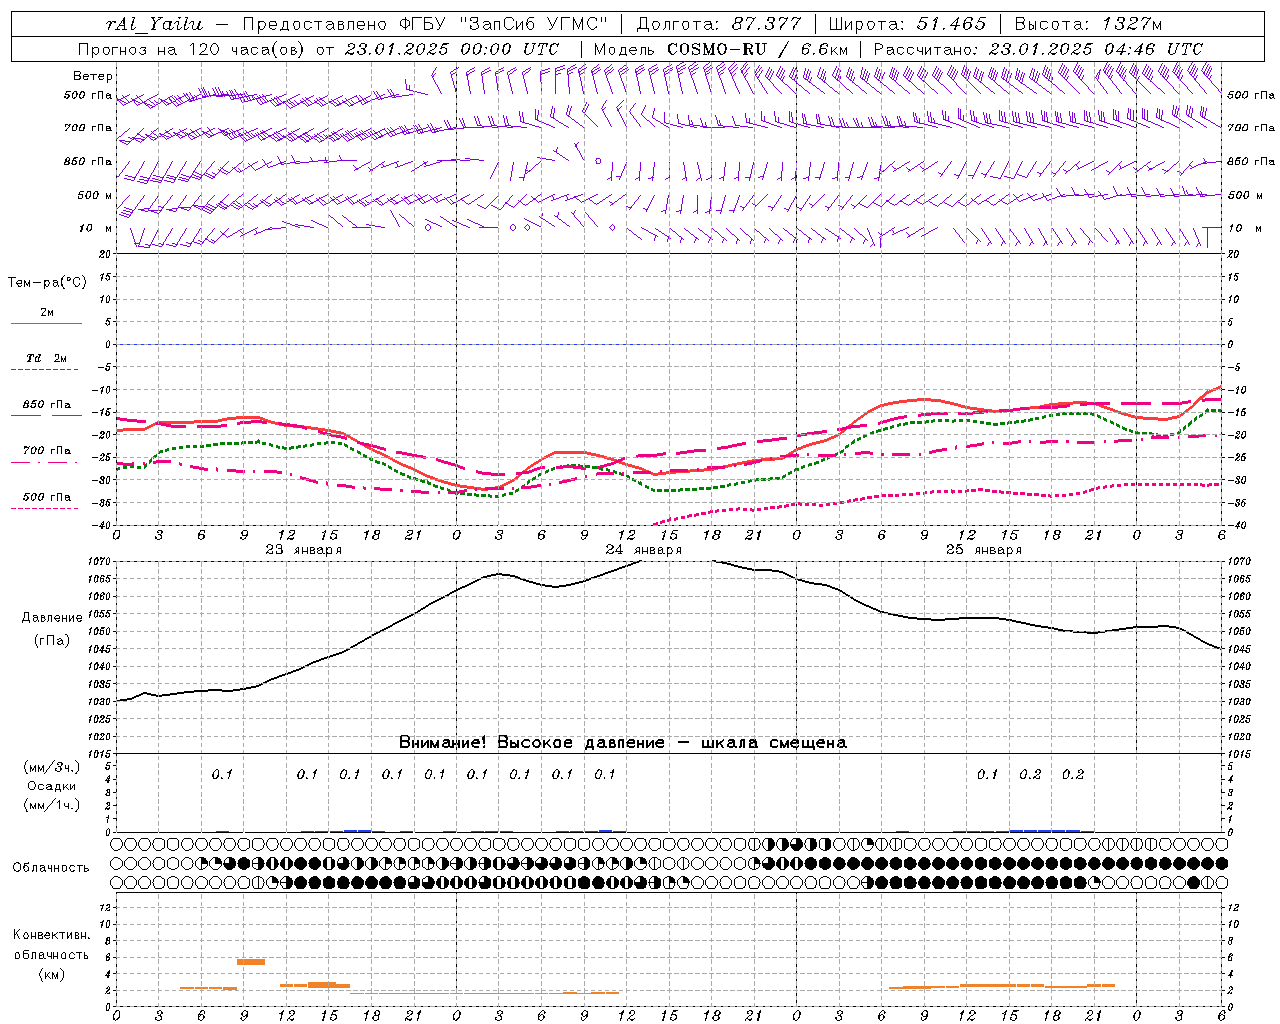Click the Прогноз на 120 часа(ов) forecast text
This screenshot has height=1024, width=1280.
pos(192,49)
